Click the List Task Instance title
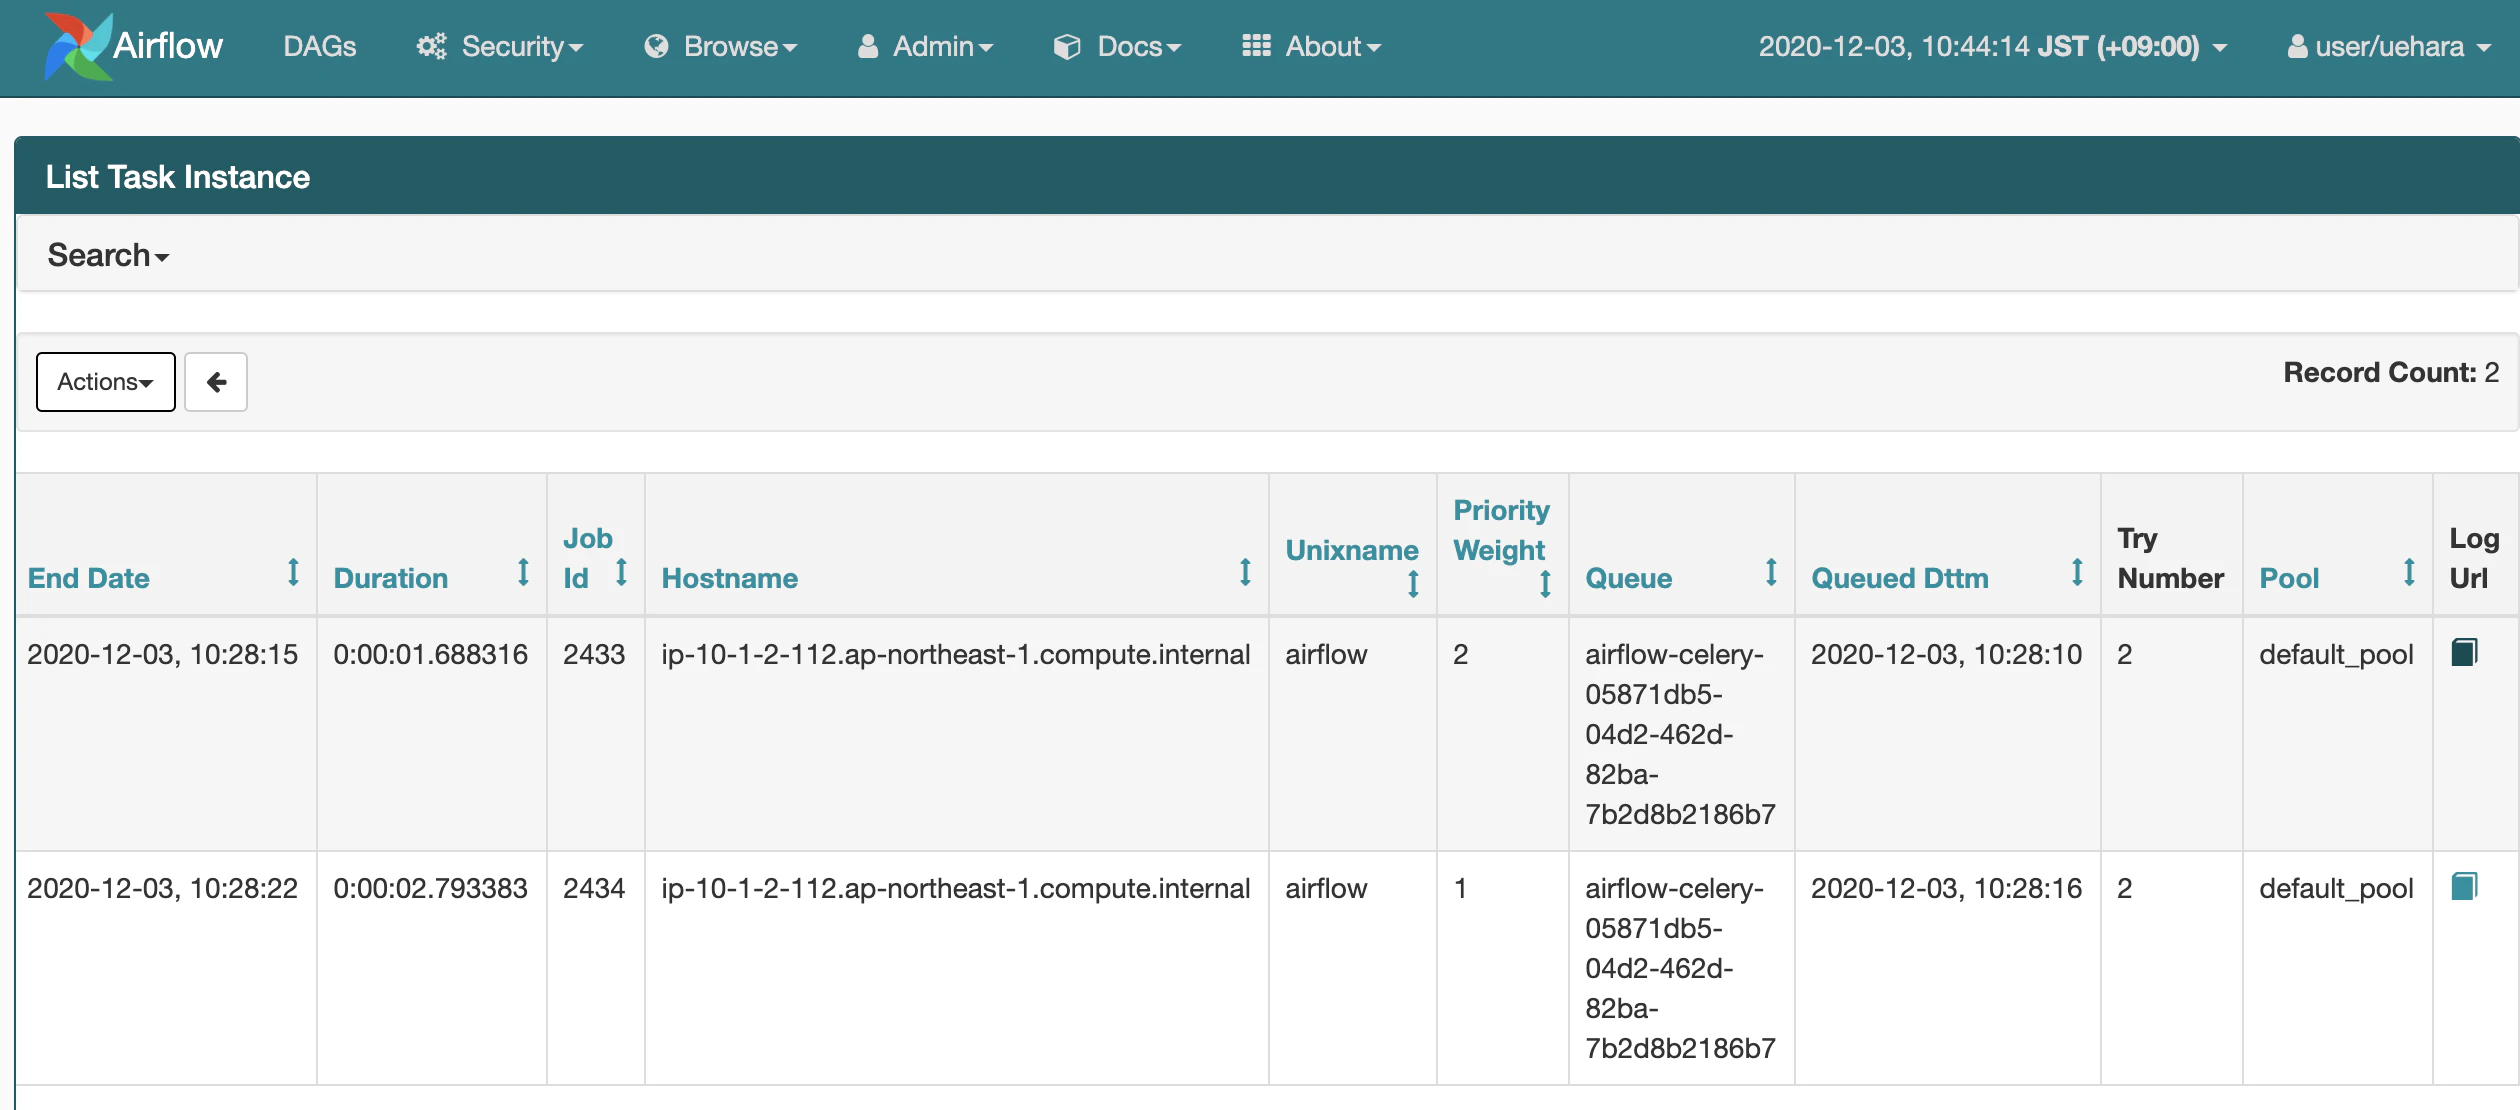 click(x=178, y=177)
